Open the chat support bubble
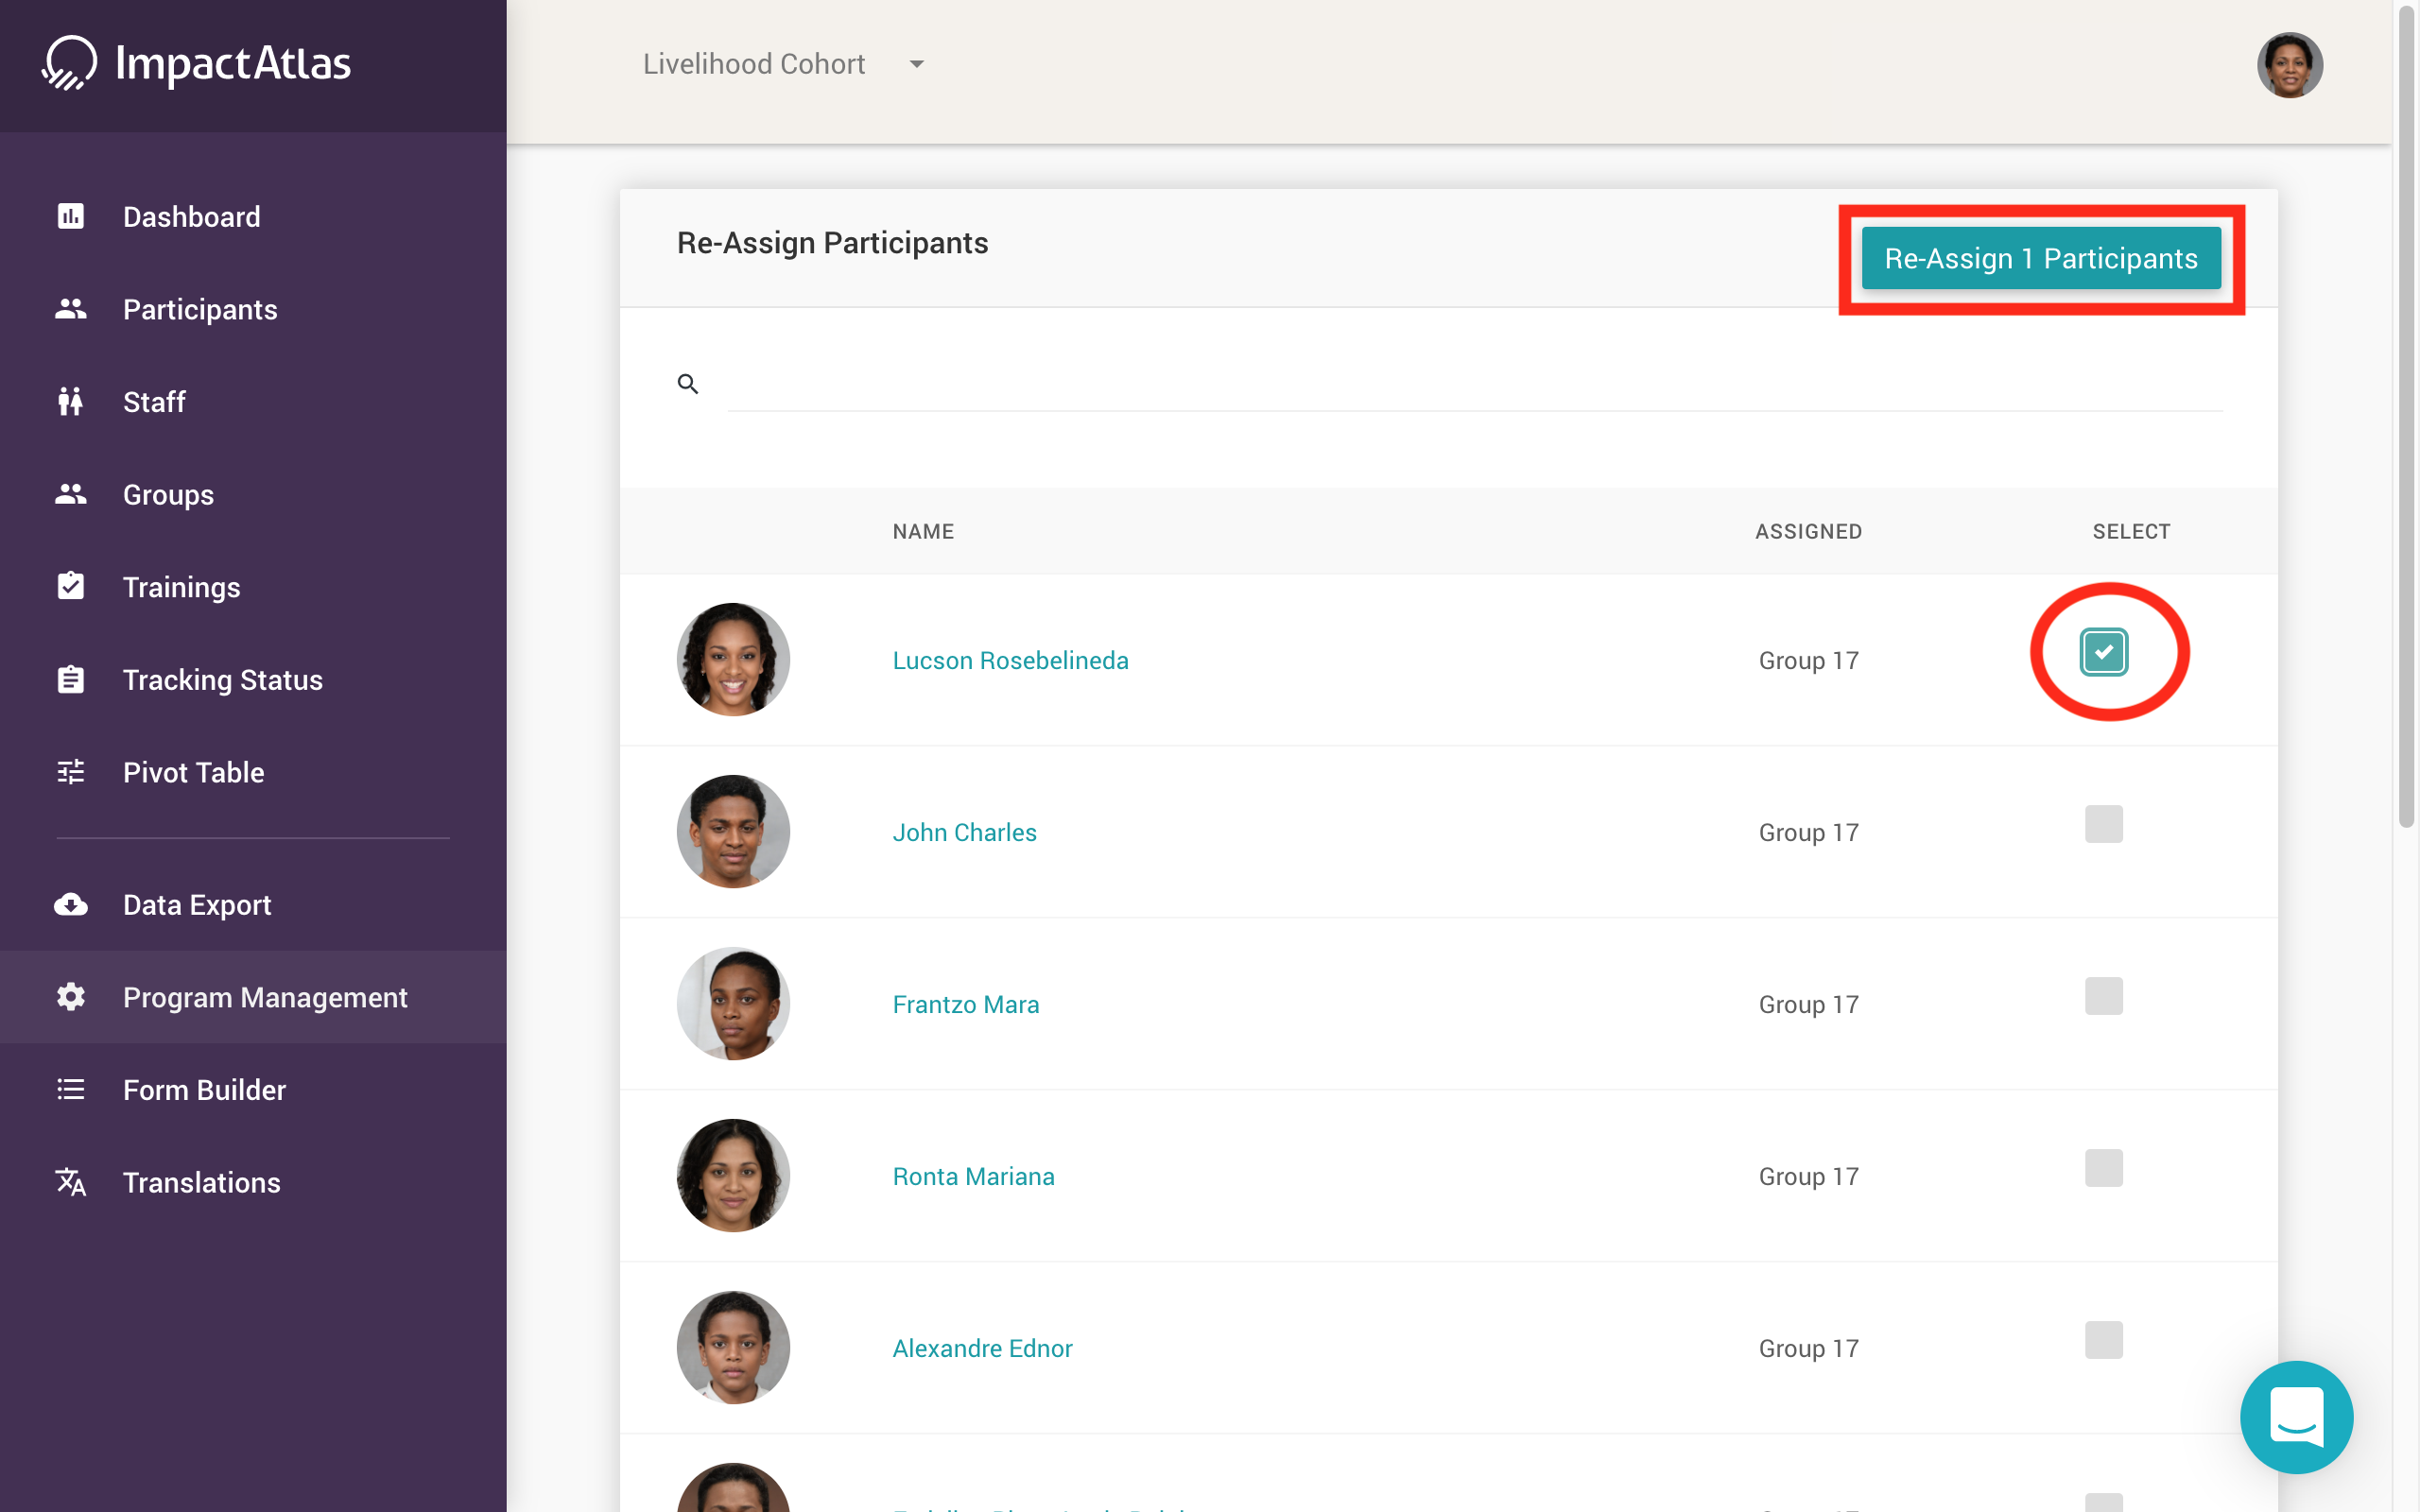 pos(2296,1416)
